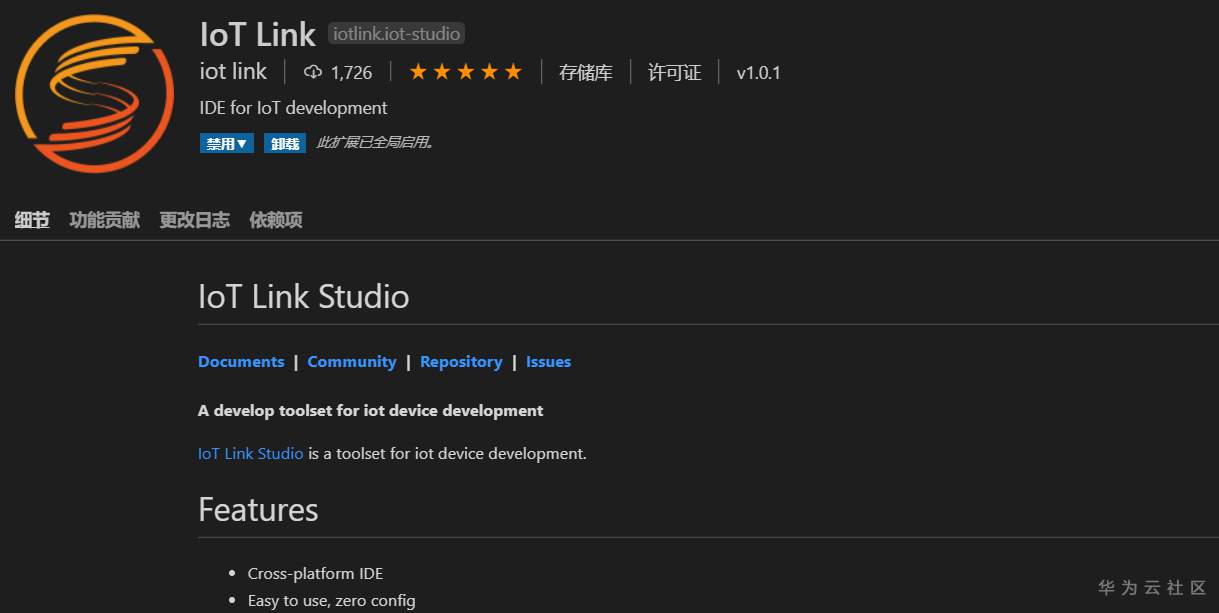Click the IoT Link extension logo
The width and height of the screenshot is (1219, 613).
coord(92,94)
